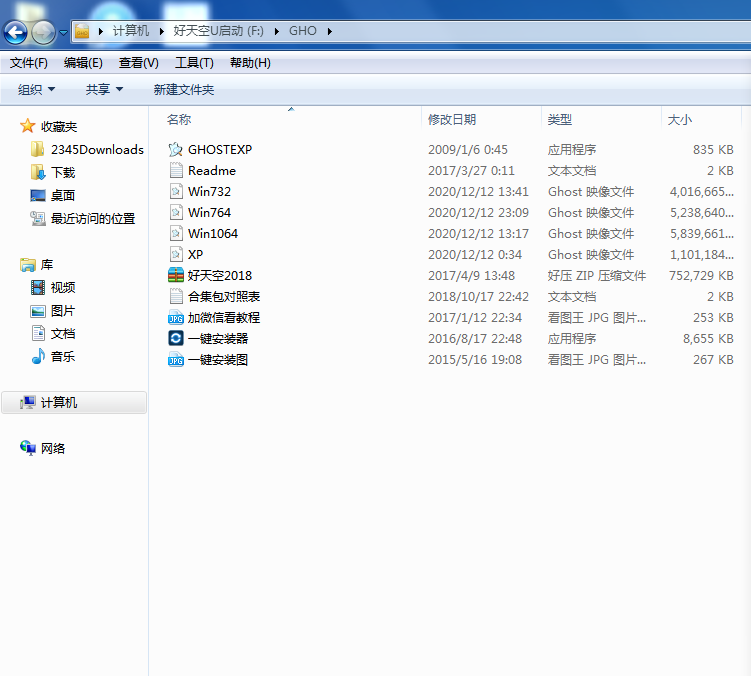
Task: Select the GHOSTEXP application icon
Action: (x=176, y=149)
